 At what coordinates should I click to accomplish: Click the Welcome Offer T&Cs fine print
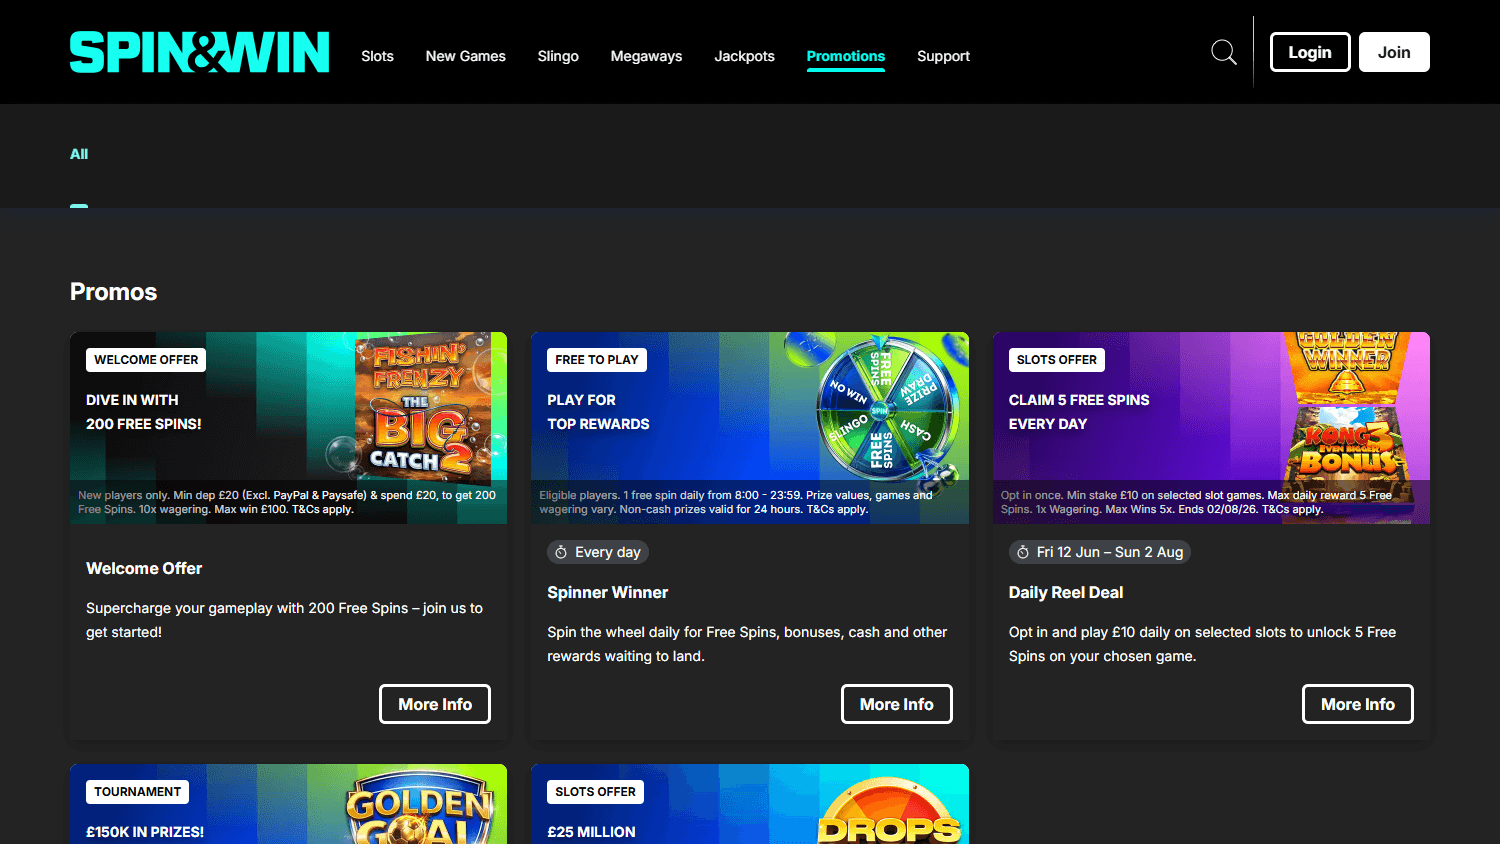287,502
